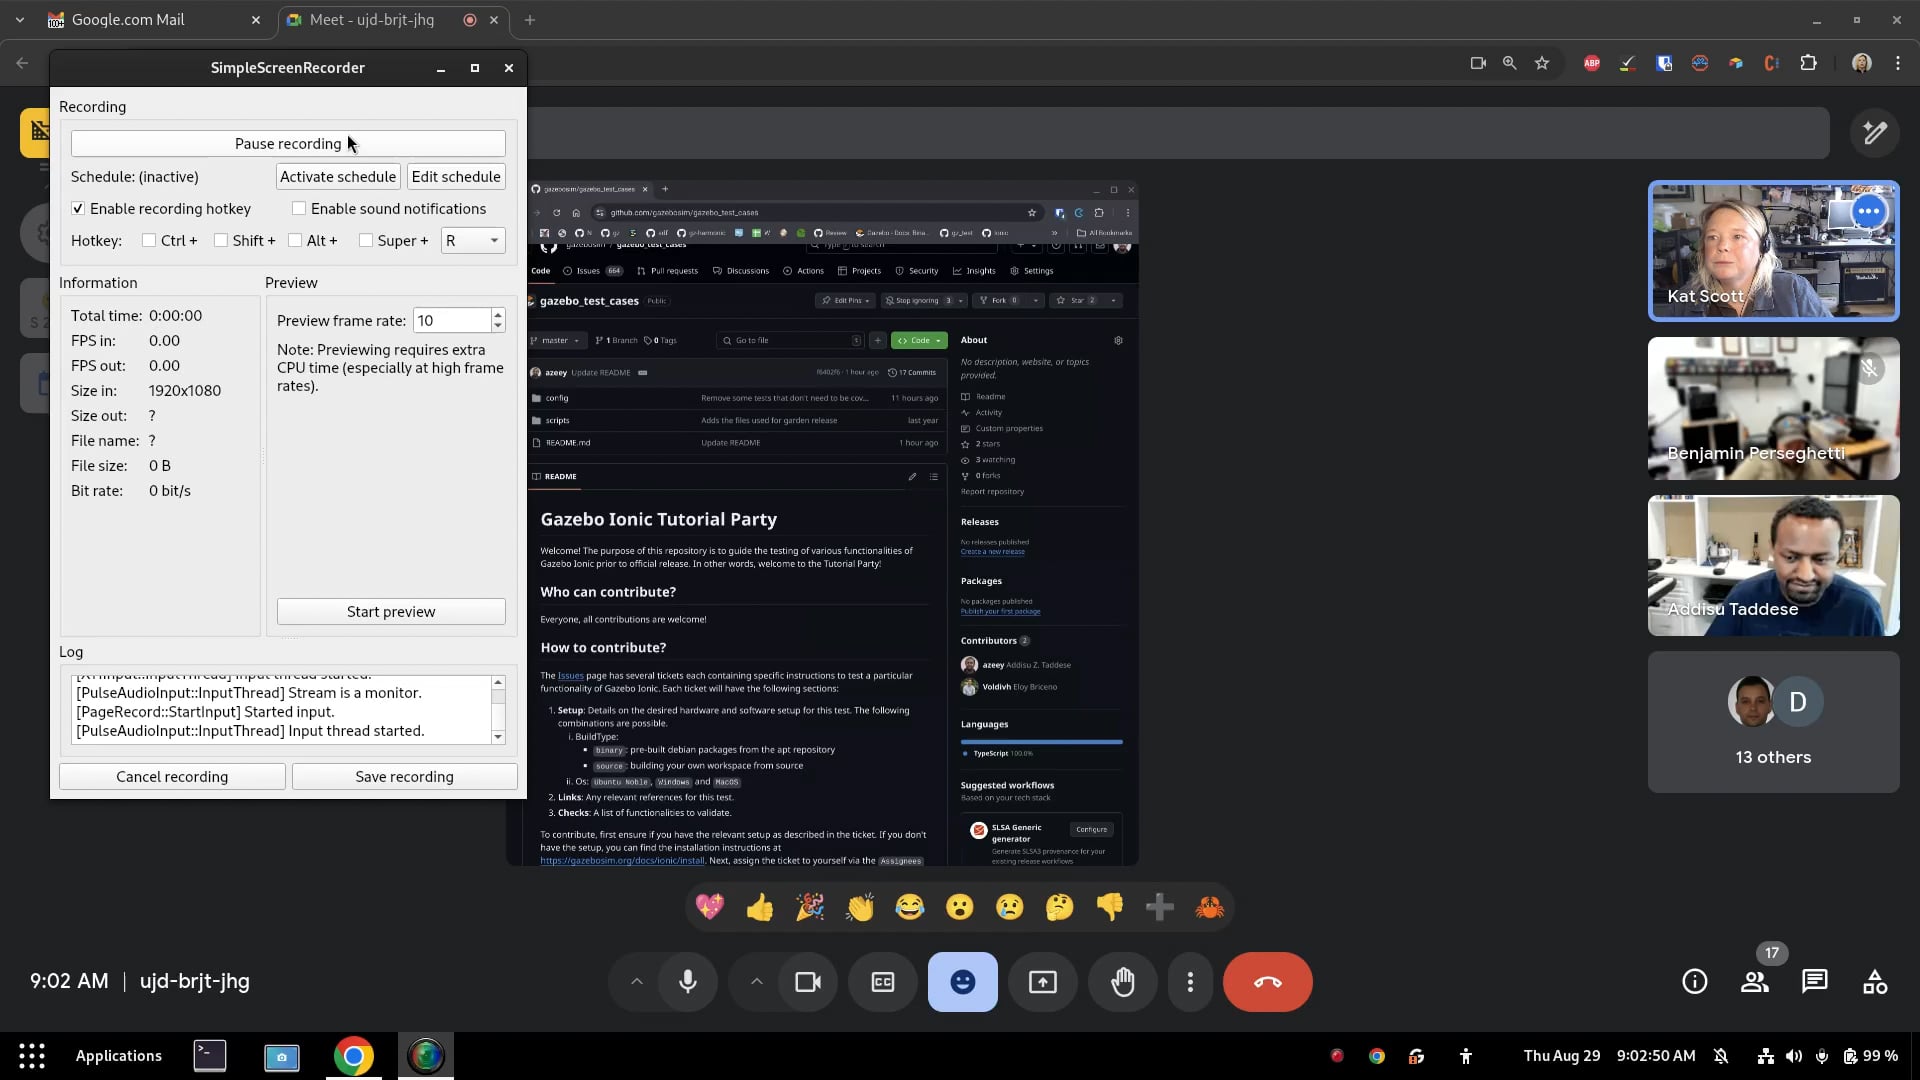
Task: Click Edit schedule button
Action: pyautogui.click(x=456, y=177)
